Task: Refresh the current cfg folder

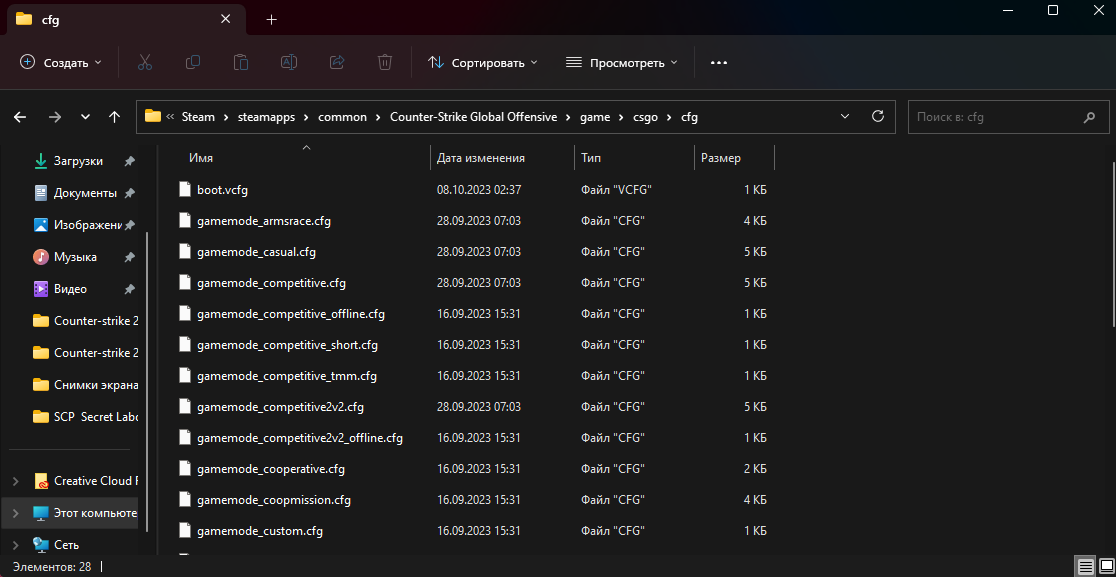Action: click(878, 116)
